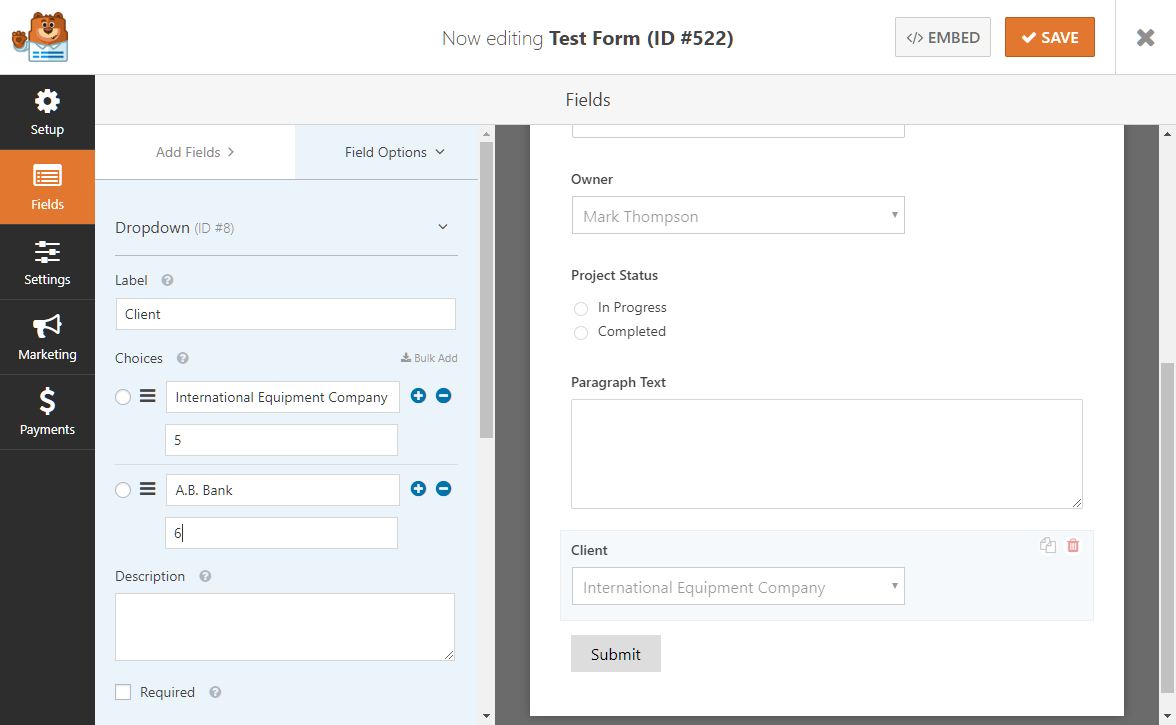Delete the Client field with the trash icon
The height and width of the screenshot is (725, 1176).
[x=1073, y=545]
